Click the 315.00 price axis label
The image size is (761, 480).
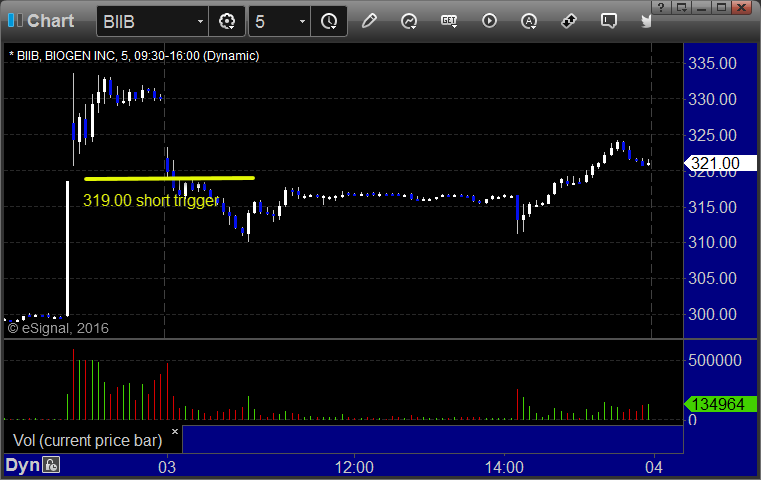point(712,207)
